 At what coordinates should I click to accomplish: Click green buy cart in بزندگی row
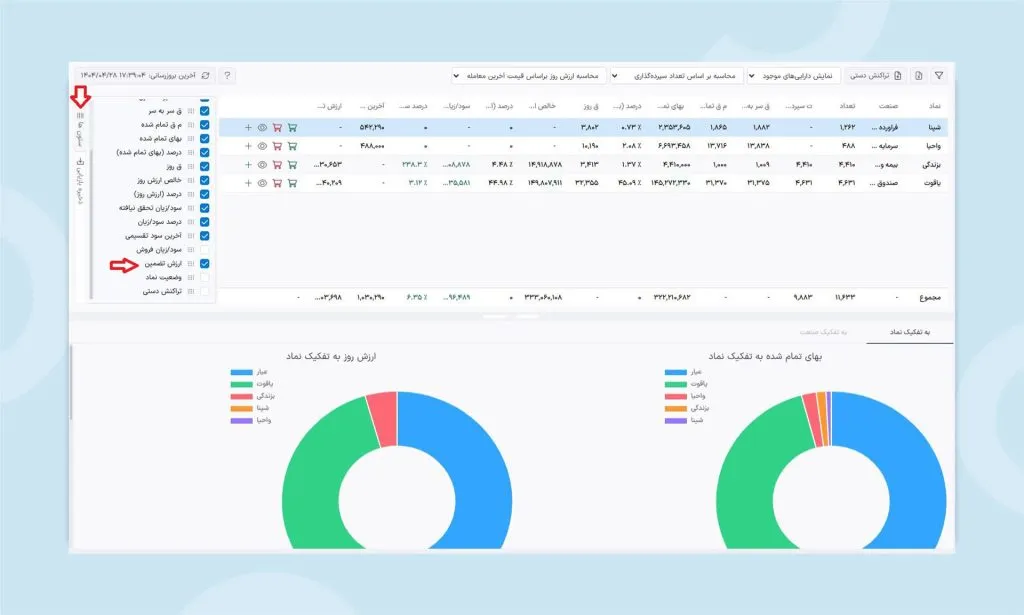click(292, 165)
